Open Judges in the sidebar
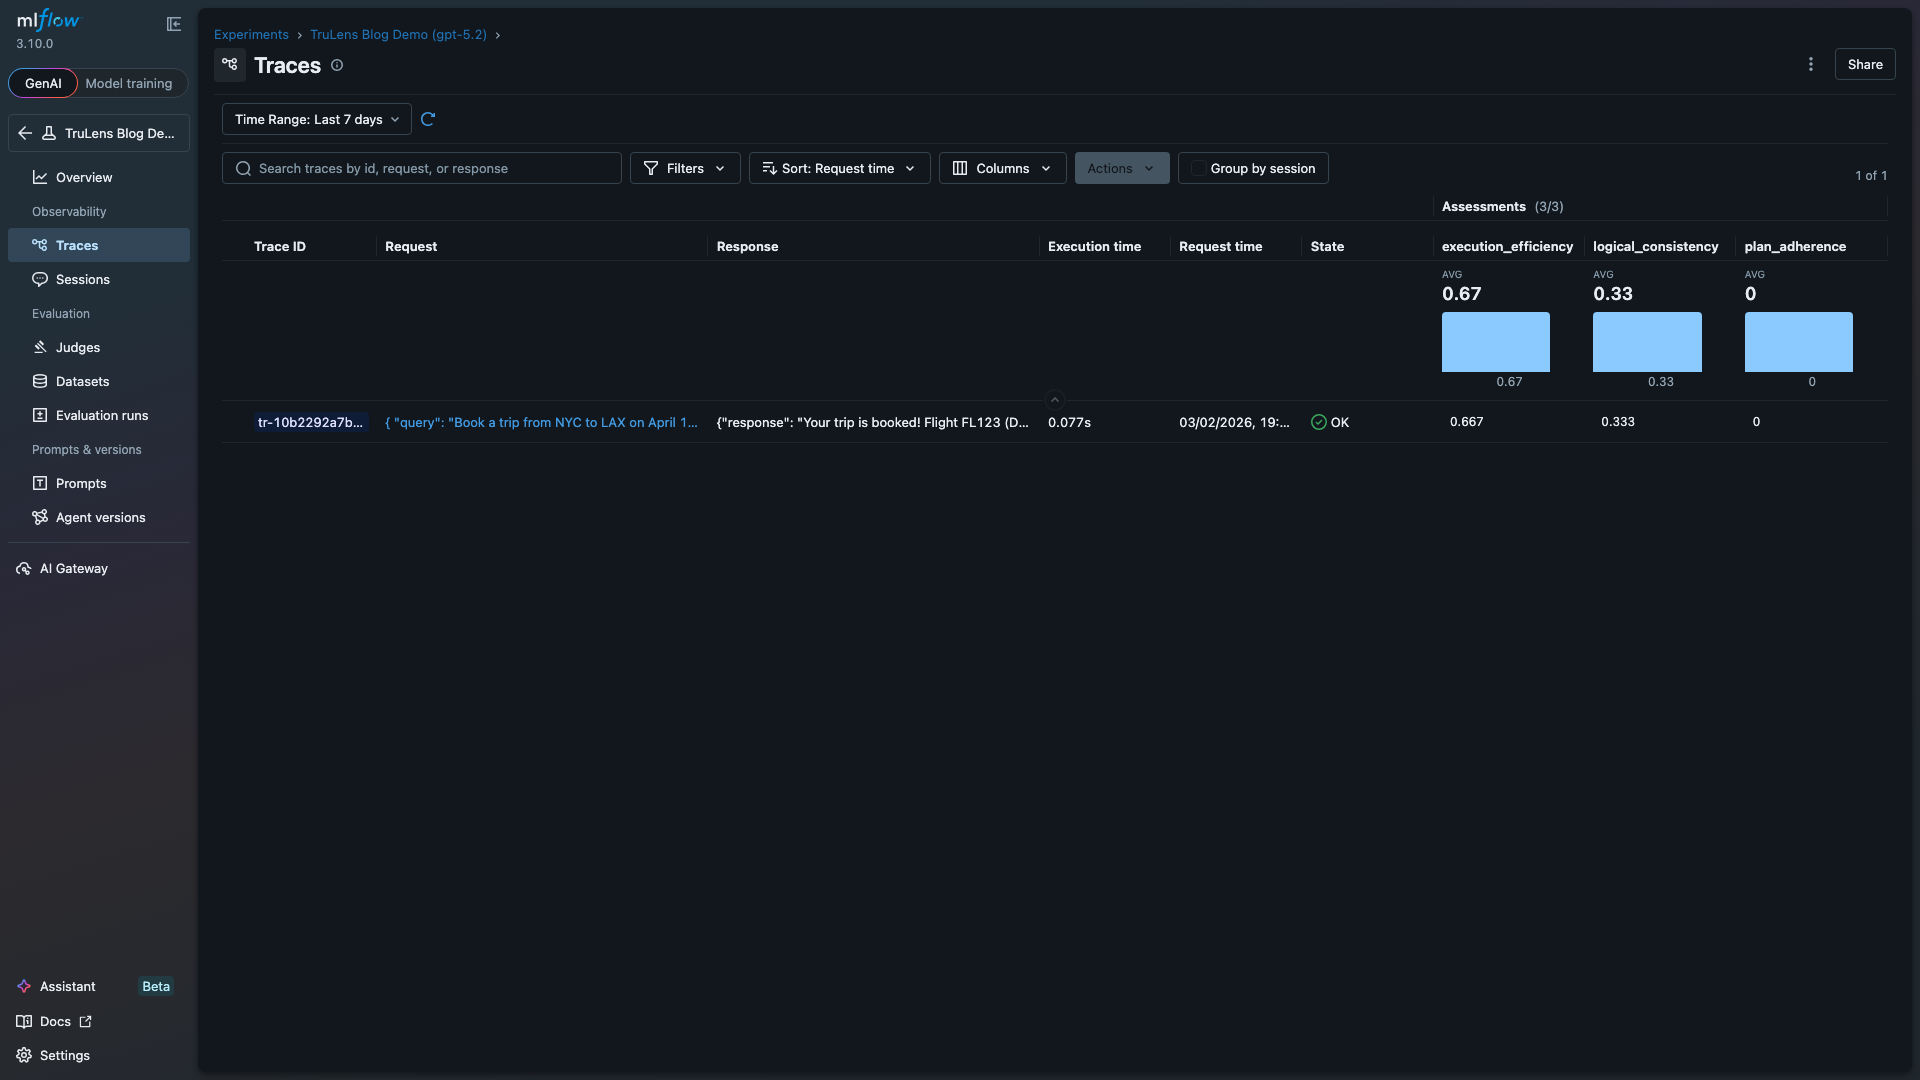The width and height of the screenshot is (1920, 1080). pyautogui.click(x=78, y=347)
